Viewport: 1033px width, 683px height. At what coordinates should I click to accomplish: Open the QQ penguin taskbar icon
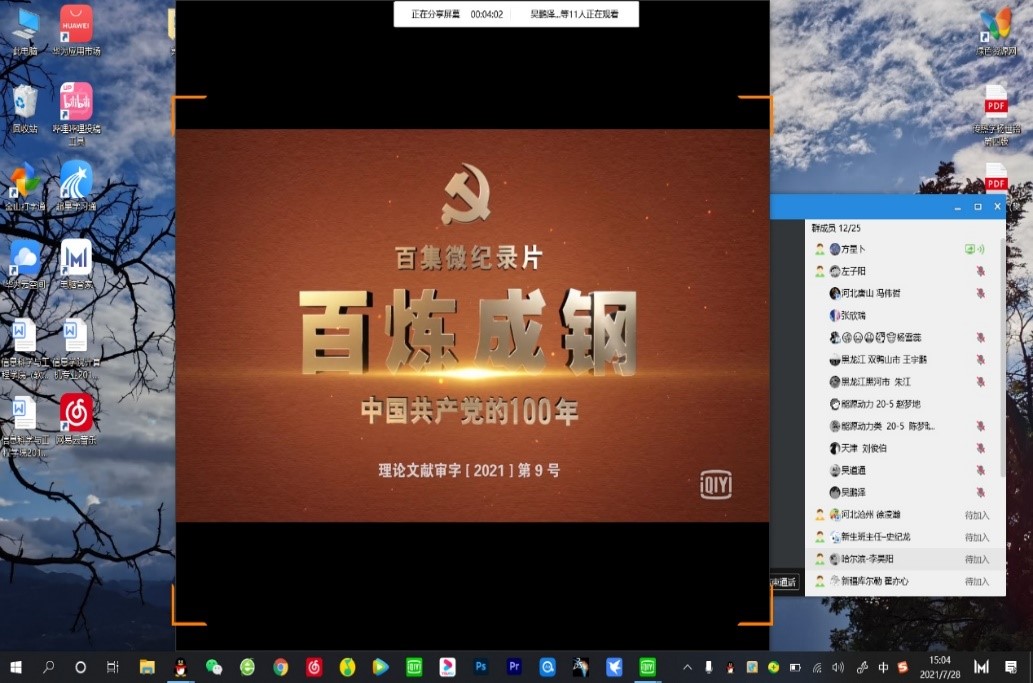tap(180, 666)
